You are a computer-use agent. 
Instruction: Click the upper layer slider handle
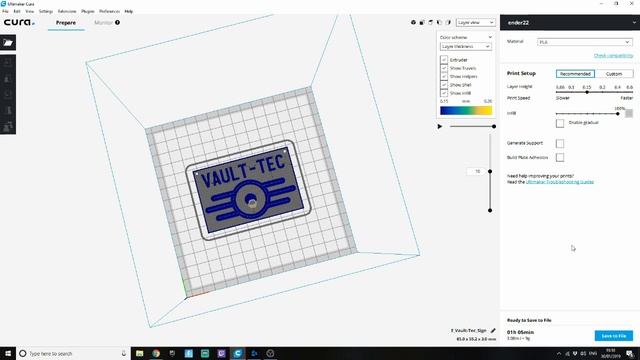[490, 171]
